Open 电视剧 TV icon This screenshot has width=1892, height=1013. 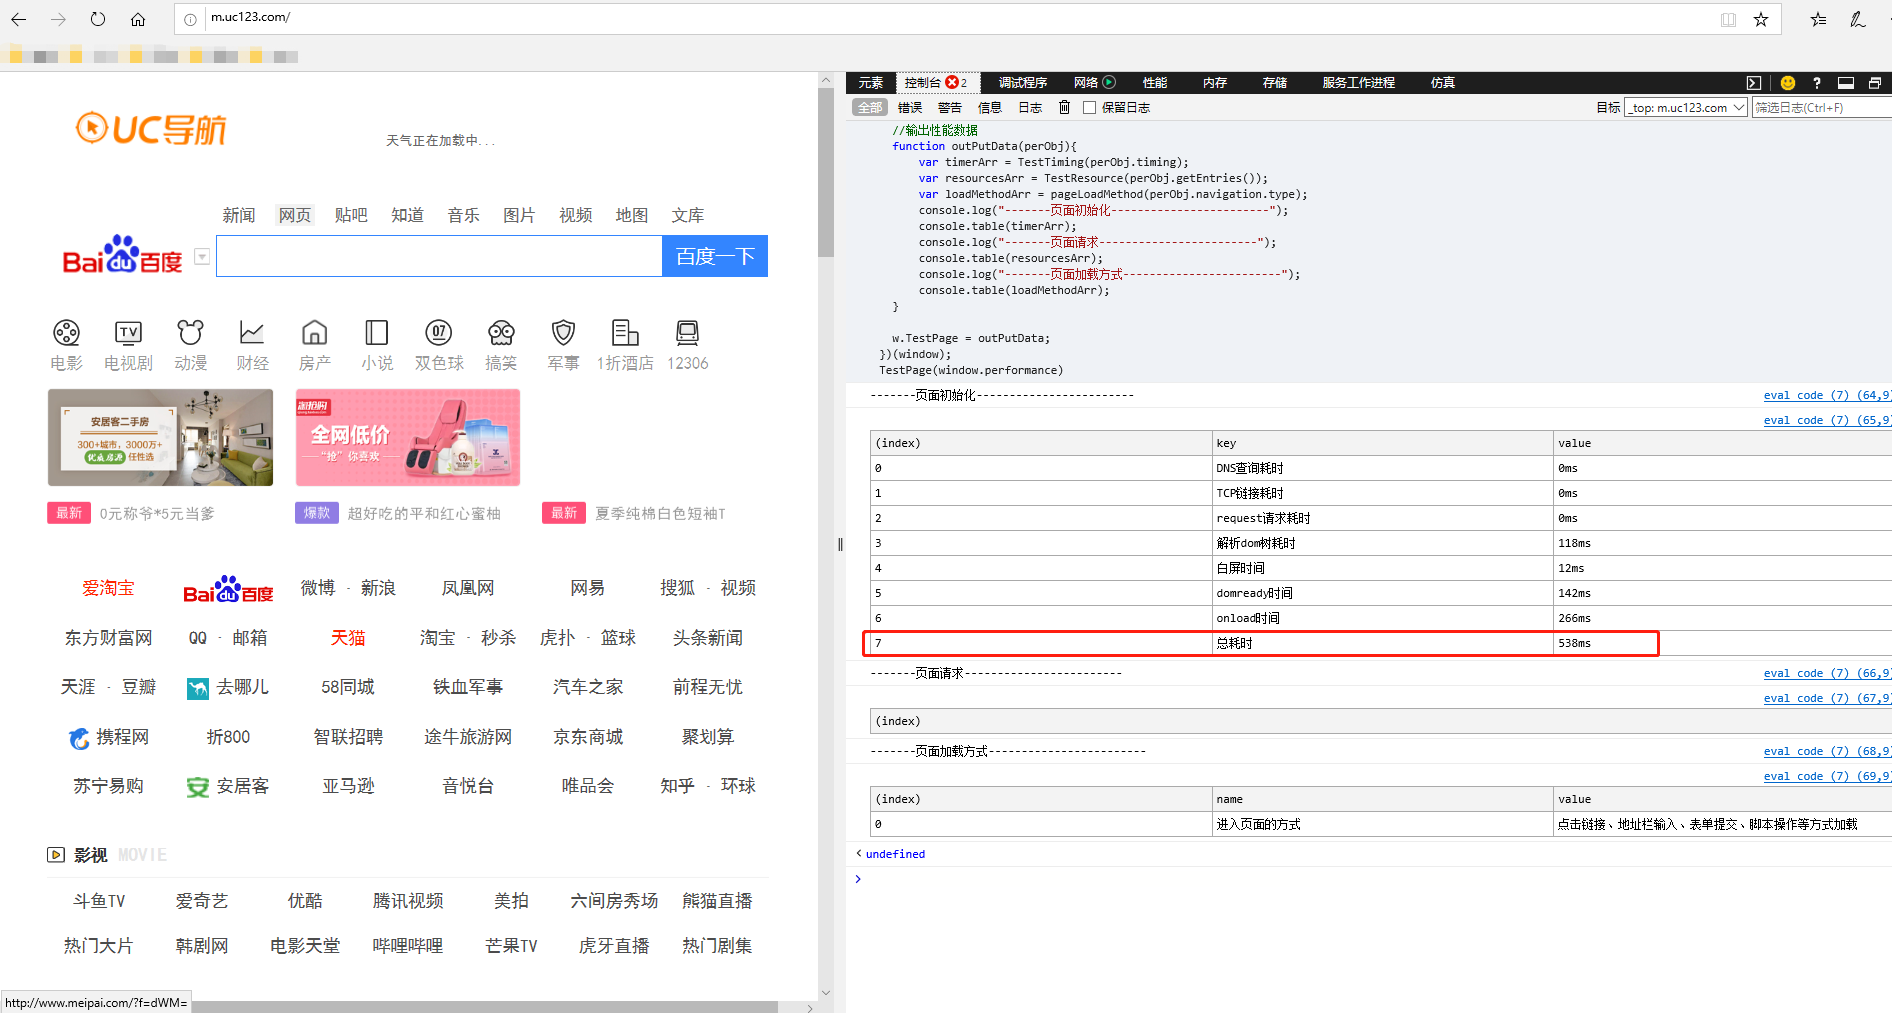[128, 333]
